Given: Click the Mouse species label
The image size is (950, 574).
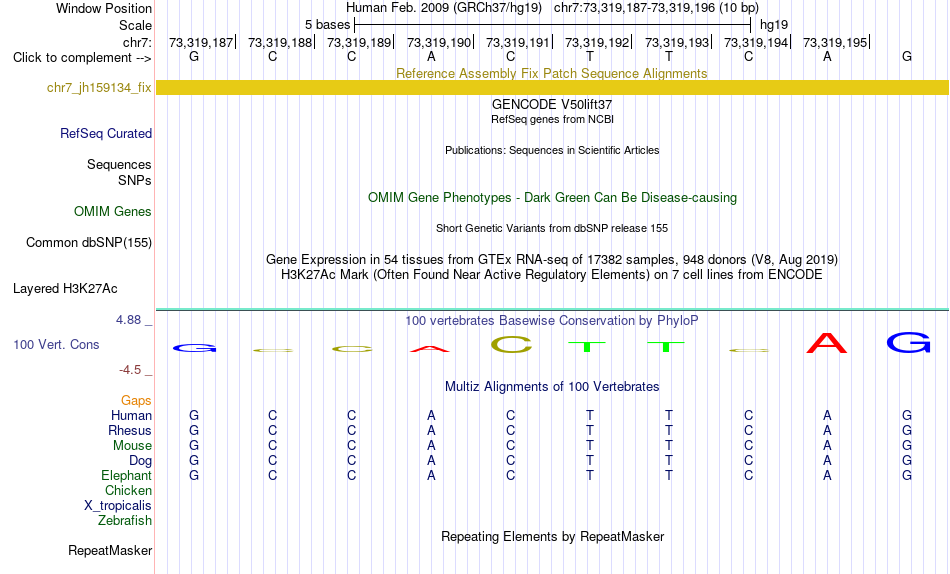Looking at the screenshot, I should pos(132,446).
